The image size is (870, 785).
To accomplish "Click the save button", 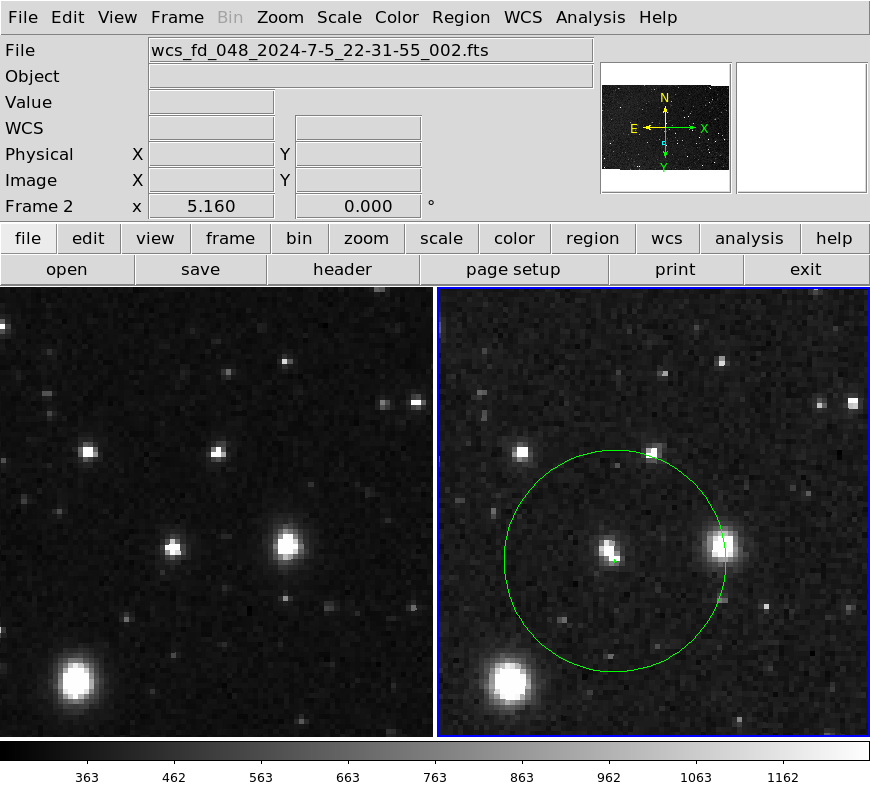I will (x=200, y=270).
